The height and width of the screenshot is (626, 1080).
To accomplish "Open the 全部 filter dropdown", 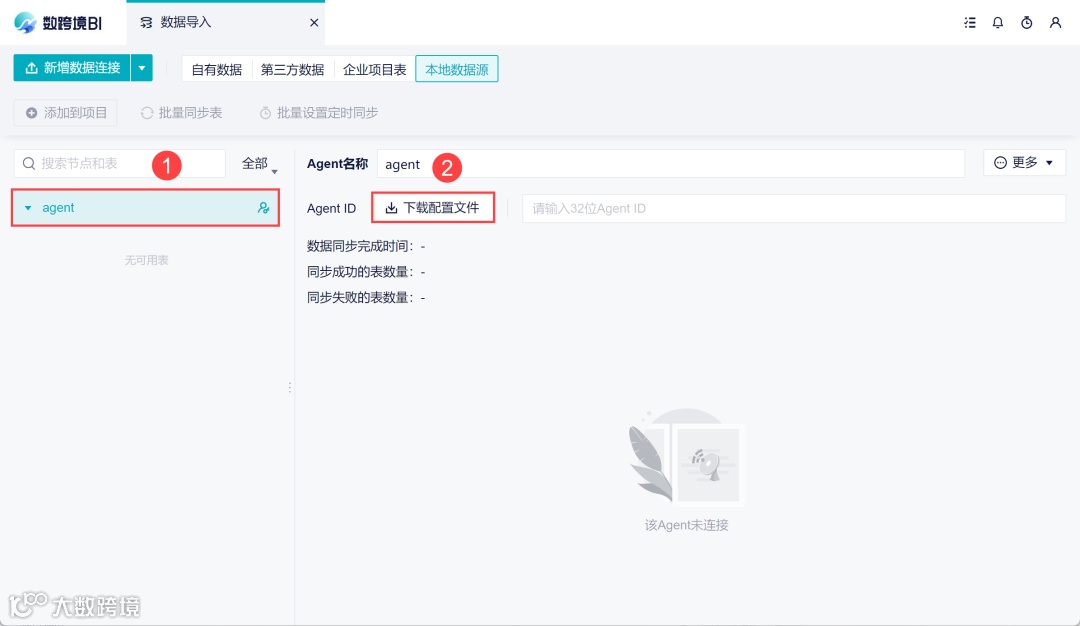I will pos(256,163).
